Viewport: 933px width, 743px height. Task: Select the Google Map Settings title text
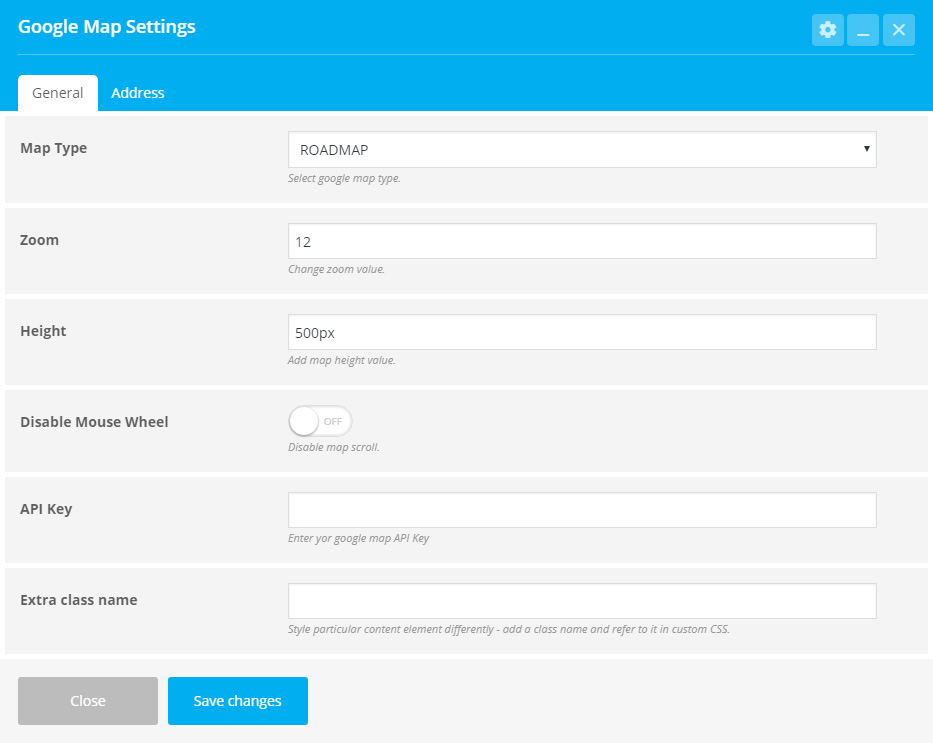[107, 27]
